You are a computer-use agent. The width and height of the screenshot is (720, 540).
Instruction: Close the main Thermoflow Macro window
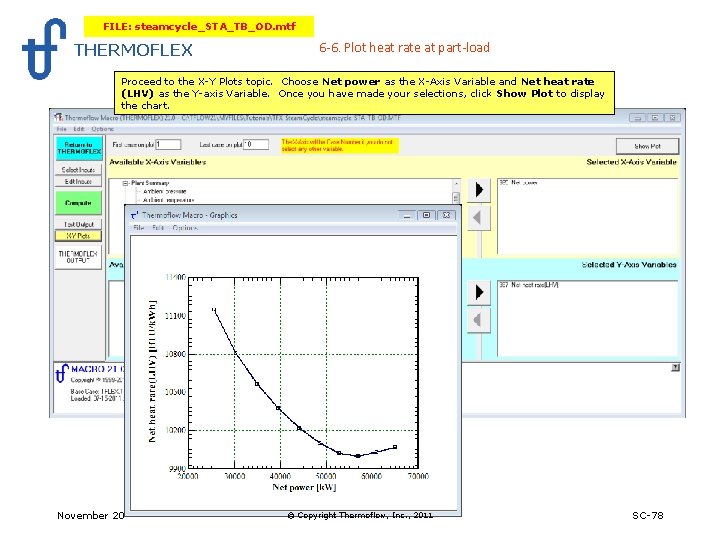pyautogui.click(x=672, y=118)
